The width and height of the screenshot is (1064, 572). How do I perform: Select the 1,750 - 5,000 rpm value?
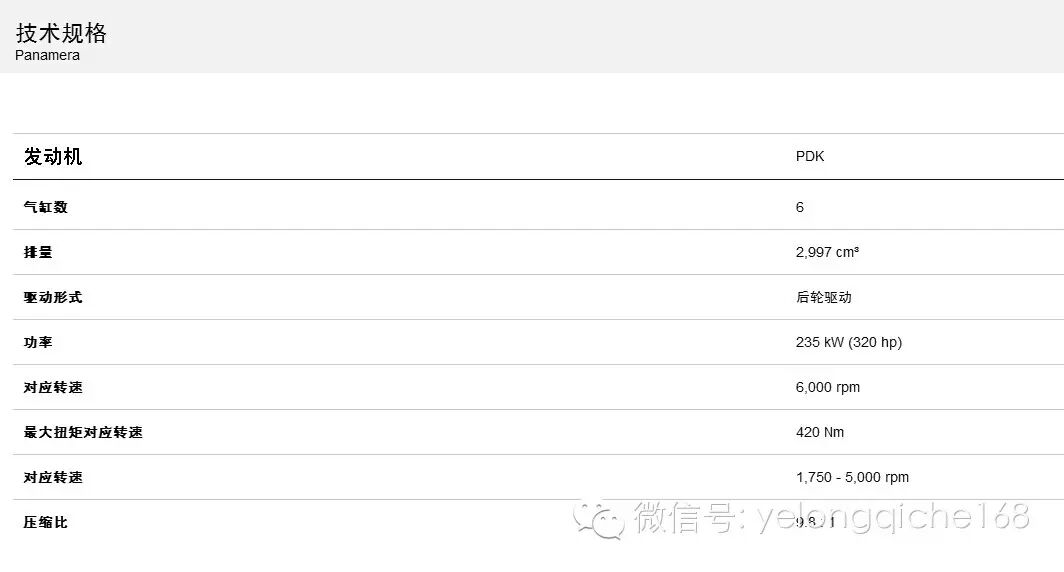pos(852,477)
